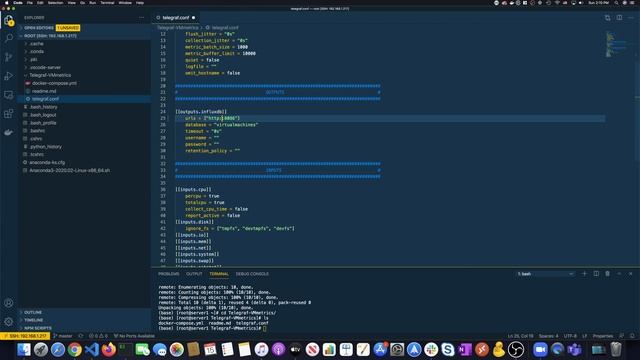Click errors and warnings count in status bar

[x=98, y=336]
